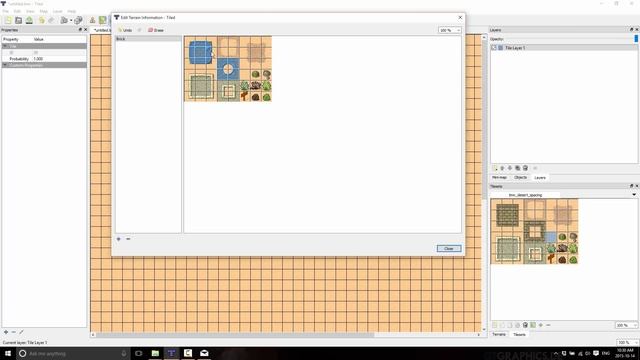Screen dimensions: 640x360
Task: Switch to the Tilesets tab at bottom
Action: point(519,334)
